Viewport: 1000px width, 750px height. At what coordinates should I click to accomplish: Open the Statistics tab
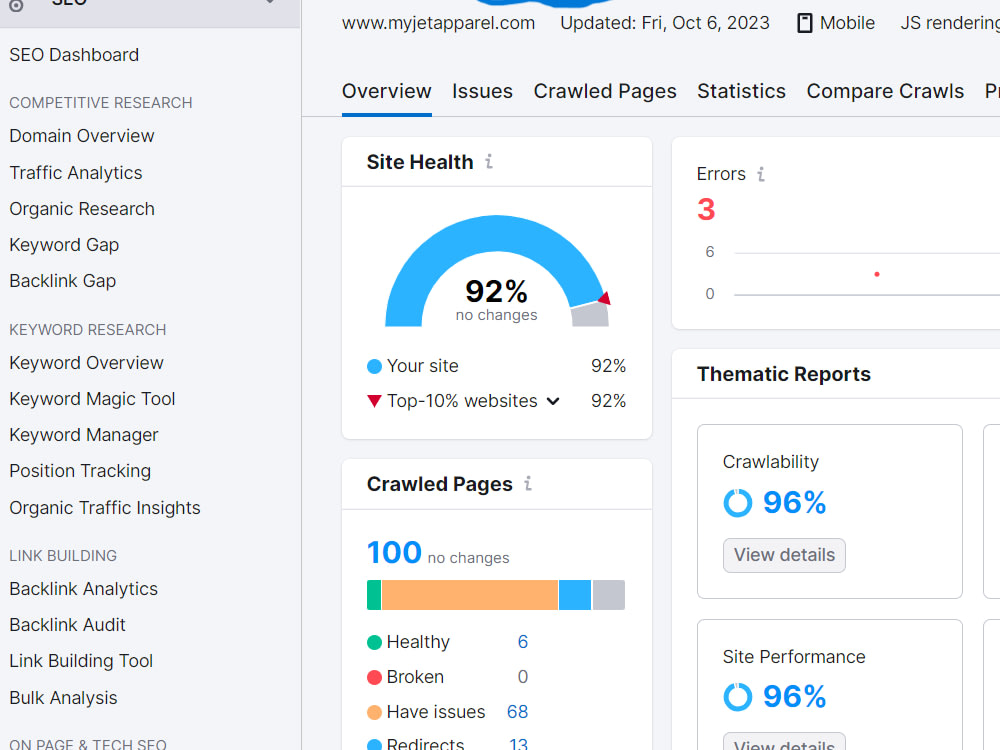[741, 91]
